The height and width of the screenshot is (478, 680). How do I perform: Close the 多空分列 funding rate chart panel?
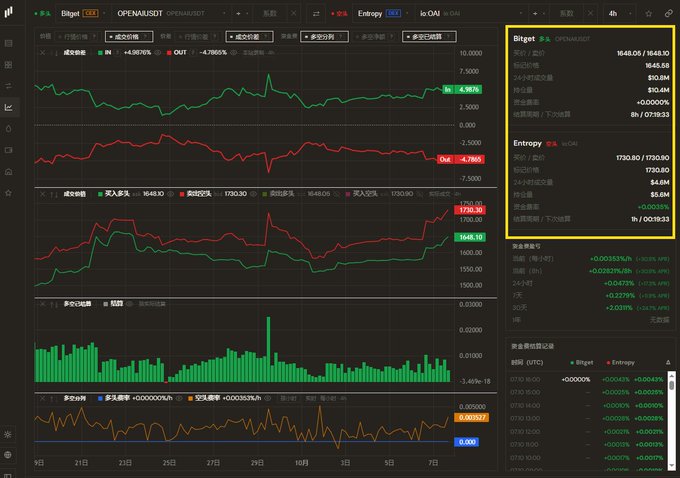coord(42,398)
